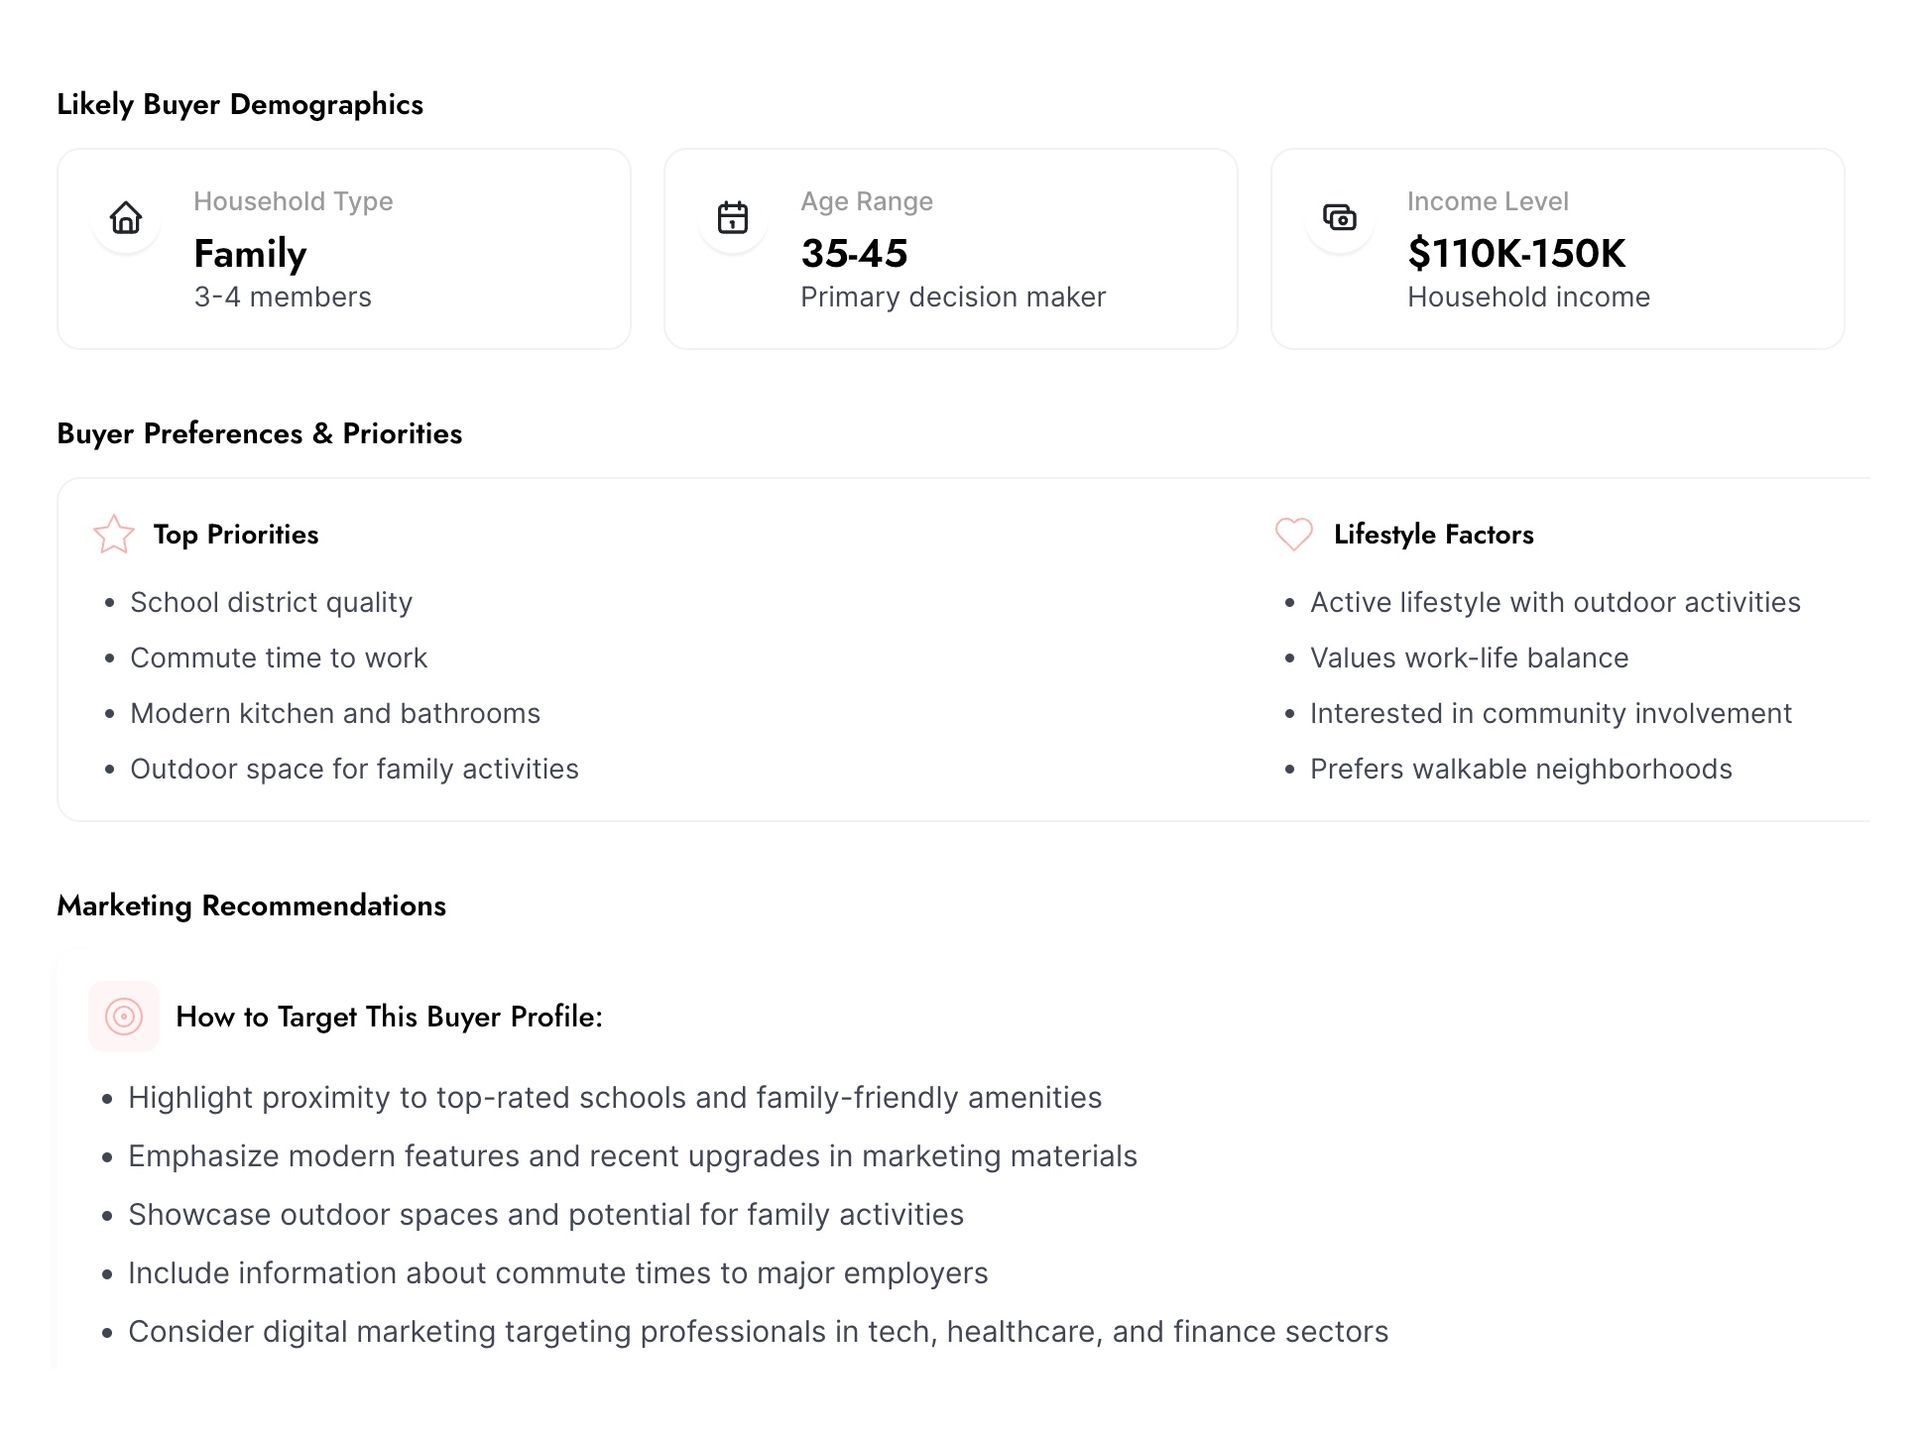Click the Buyer Preferences & Priorities heading

(x=259, y=434)
